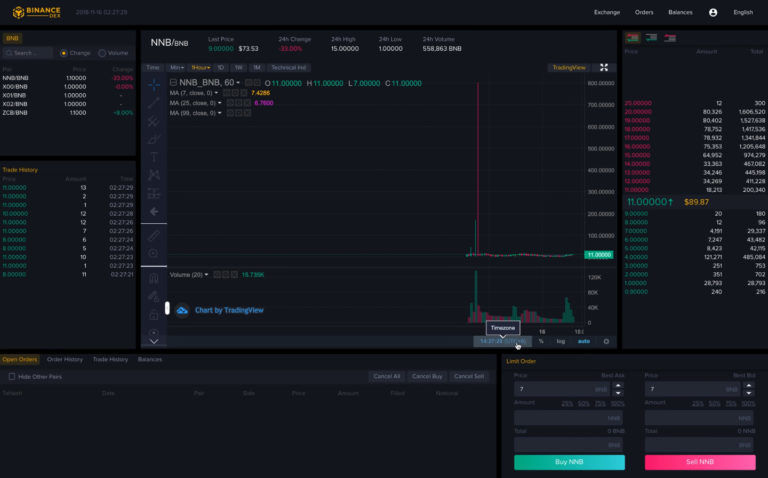Click the Buy NNB button
This screenshot has height=478, width=768.
click(x=569, y=462)
